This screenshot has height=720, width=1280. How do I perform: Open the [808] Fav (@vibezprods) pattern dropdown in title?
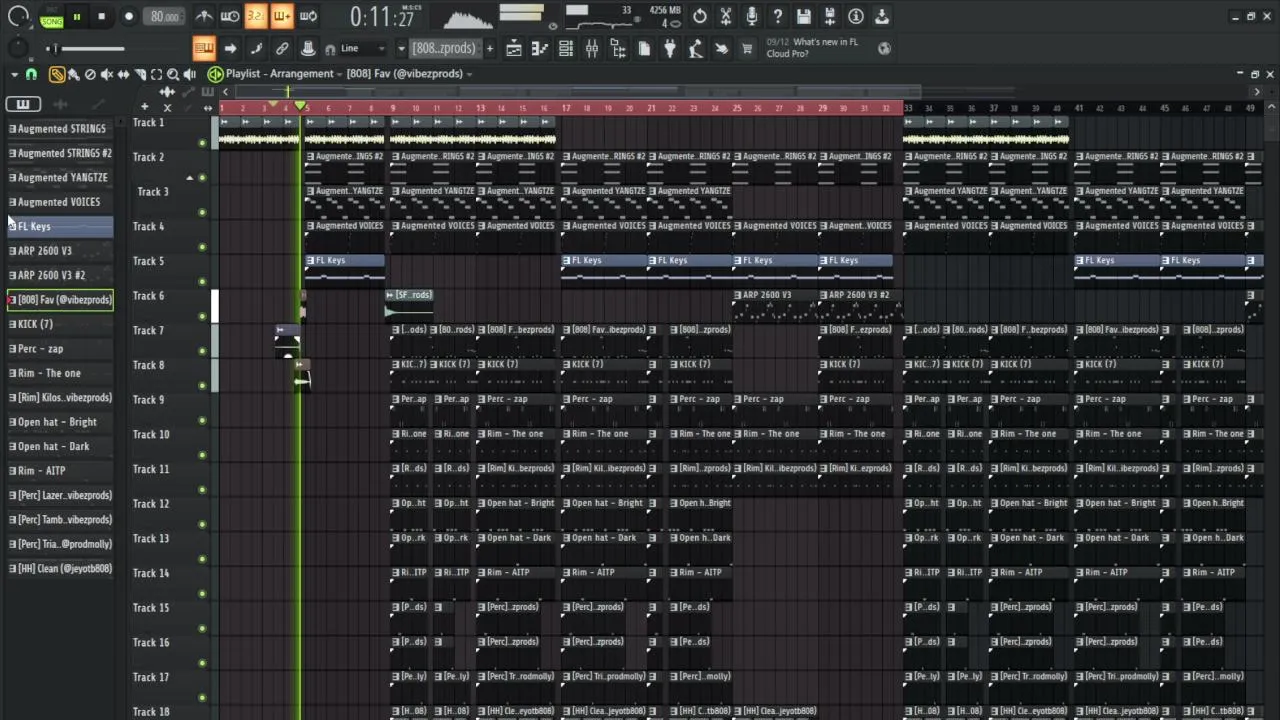pyautogui.click(x=410, y=74)
